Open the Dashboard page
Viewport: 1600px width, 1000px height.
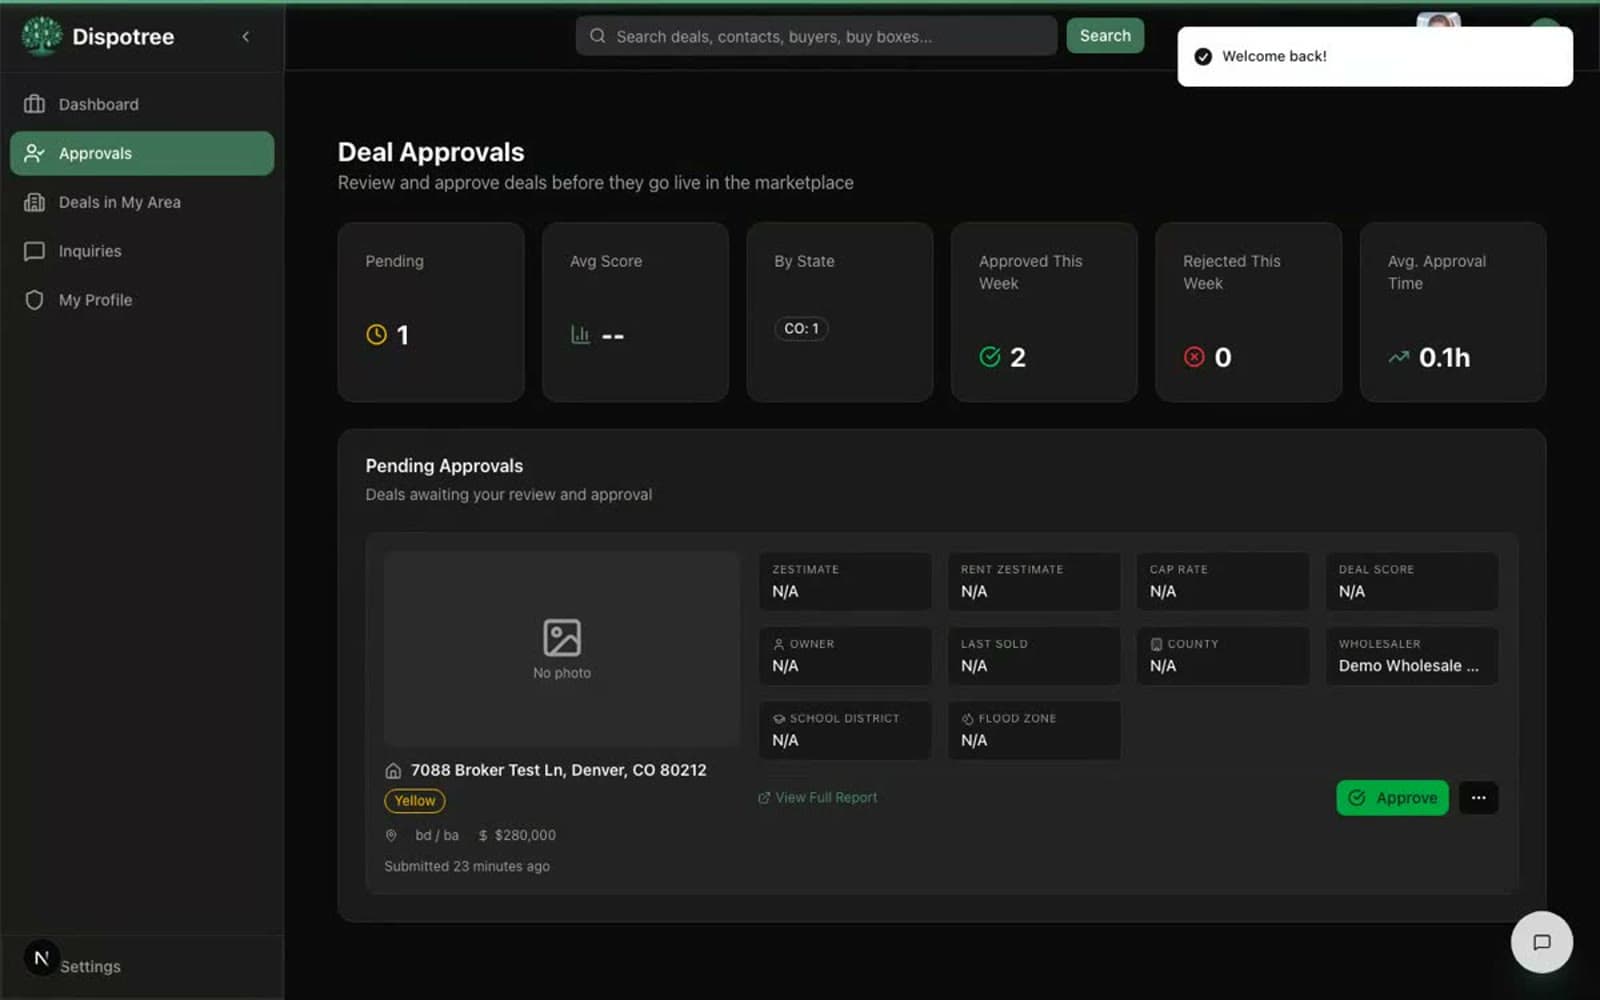[x=142, y=104]
